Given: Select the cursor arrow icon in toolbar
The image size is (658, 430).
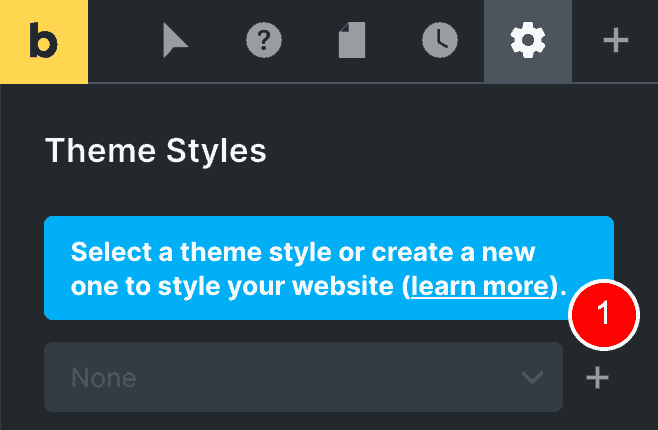Looking at the screenshot, I should 175,40.
